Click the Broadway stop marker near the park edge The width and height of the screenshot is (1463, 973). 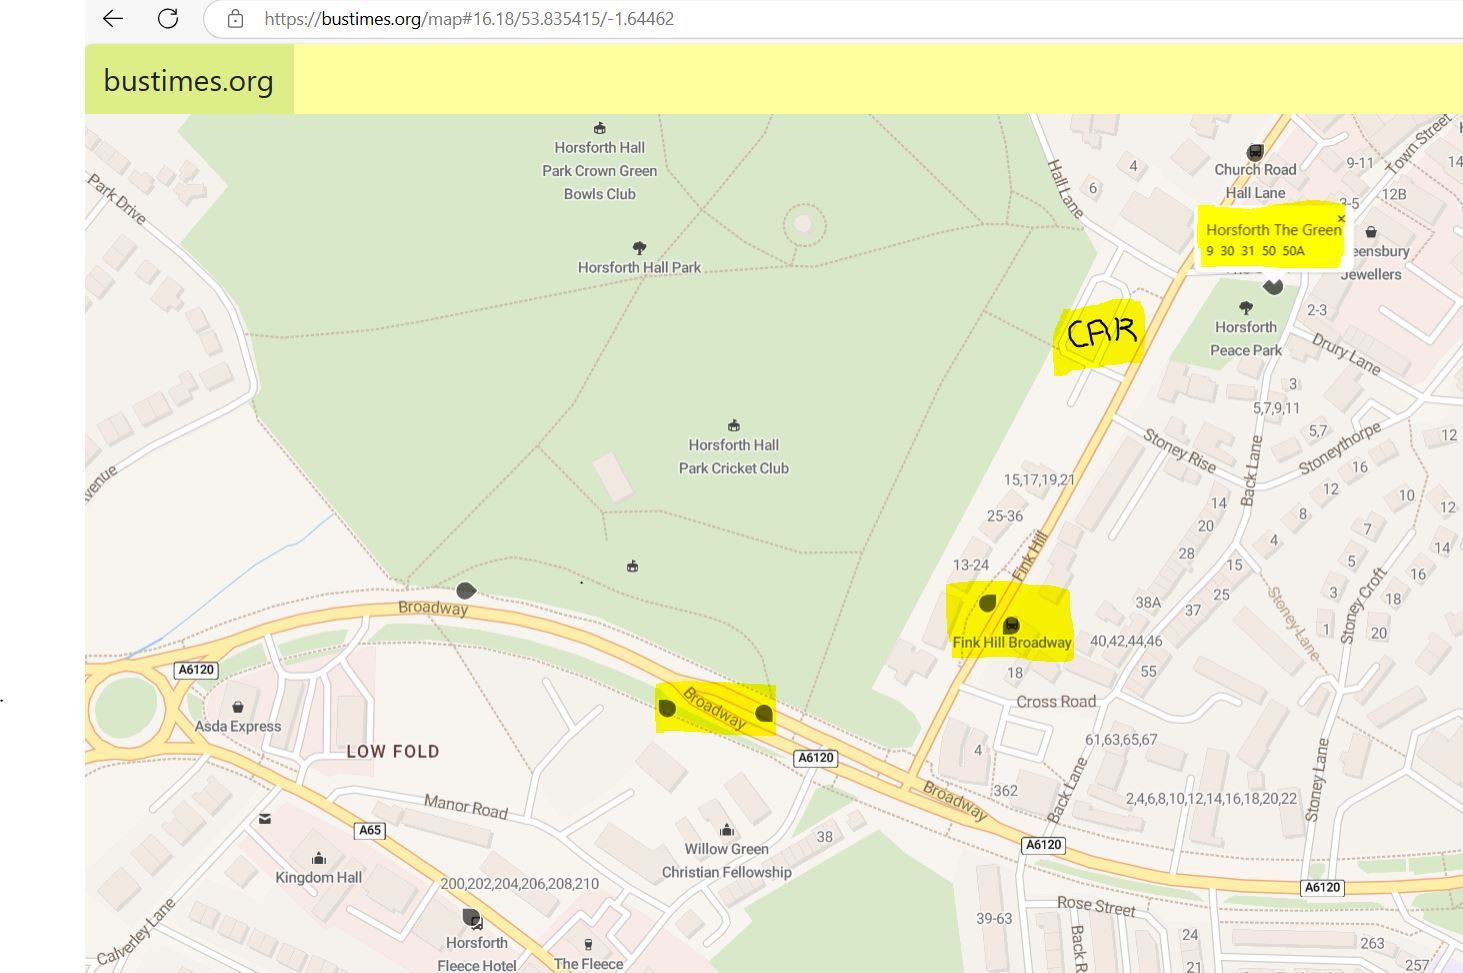coord(466,591)
